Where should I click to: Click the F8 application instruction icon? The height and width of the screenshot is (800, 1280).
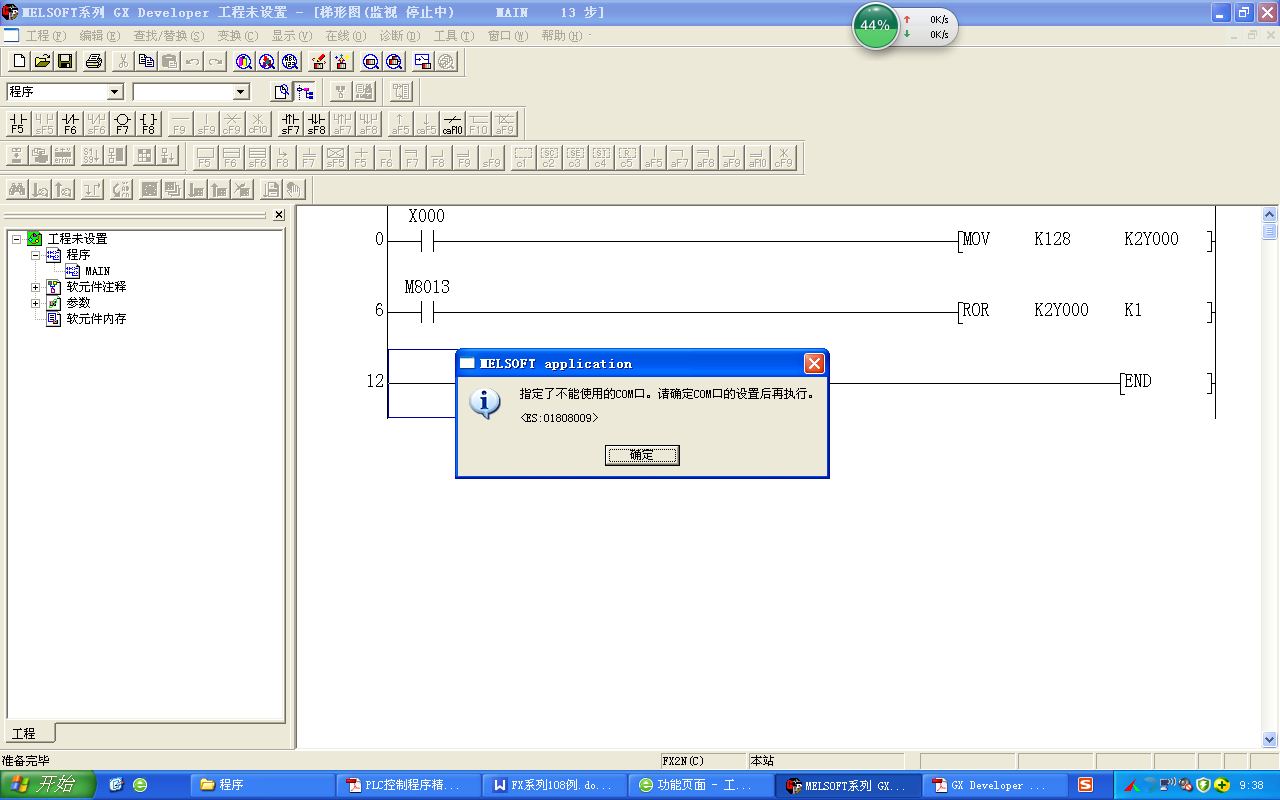pos(148,124)
